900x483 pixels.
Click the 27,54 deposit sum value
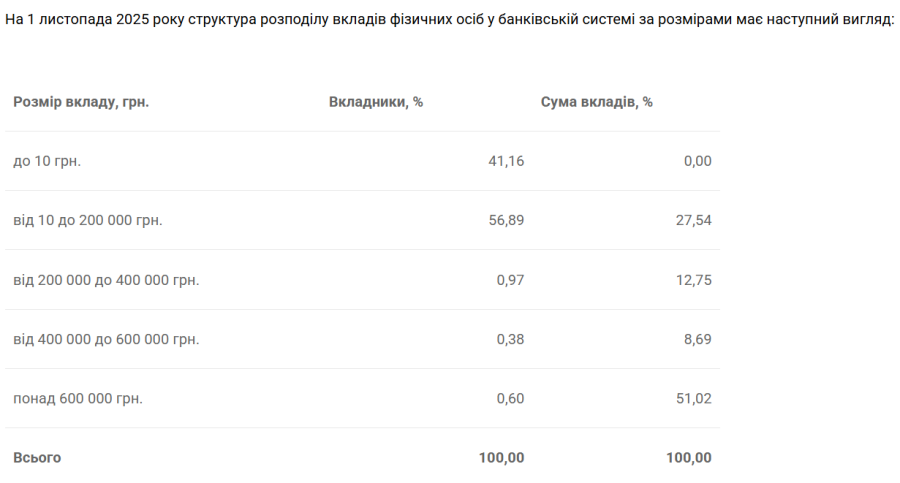tap(693, 220)
